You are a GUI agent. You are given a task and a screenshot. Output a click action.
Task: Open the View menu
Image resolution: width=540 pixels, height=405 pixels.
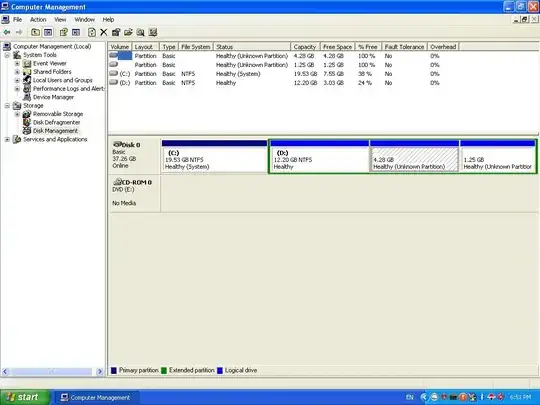pyautogui.click(x=60, y=20)
